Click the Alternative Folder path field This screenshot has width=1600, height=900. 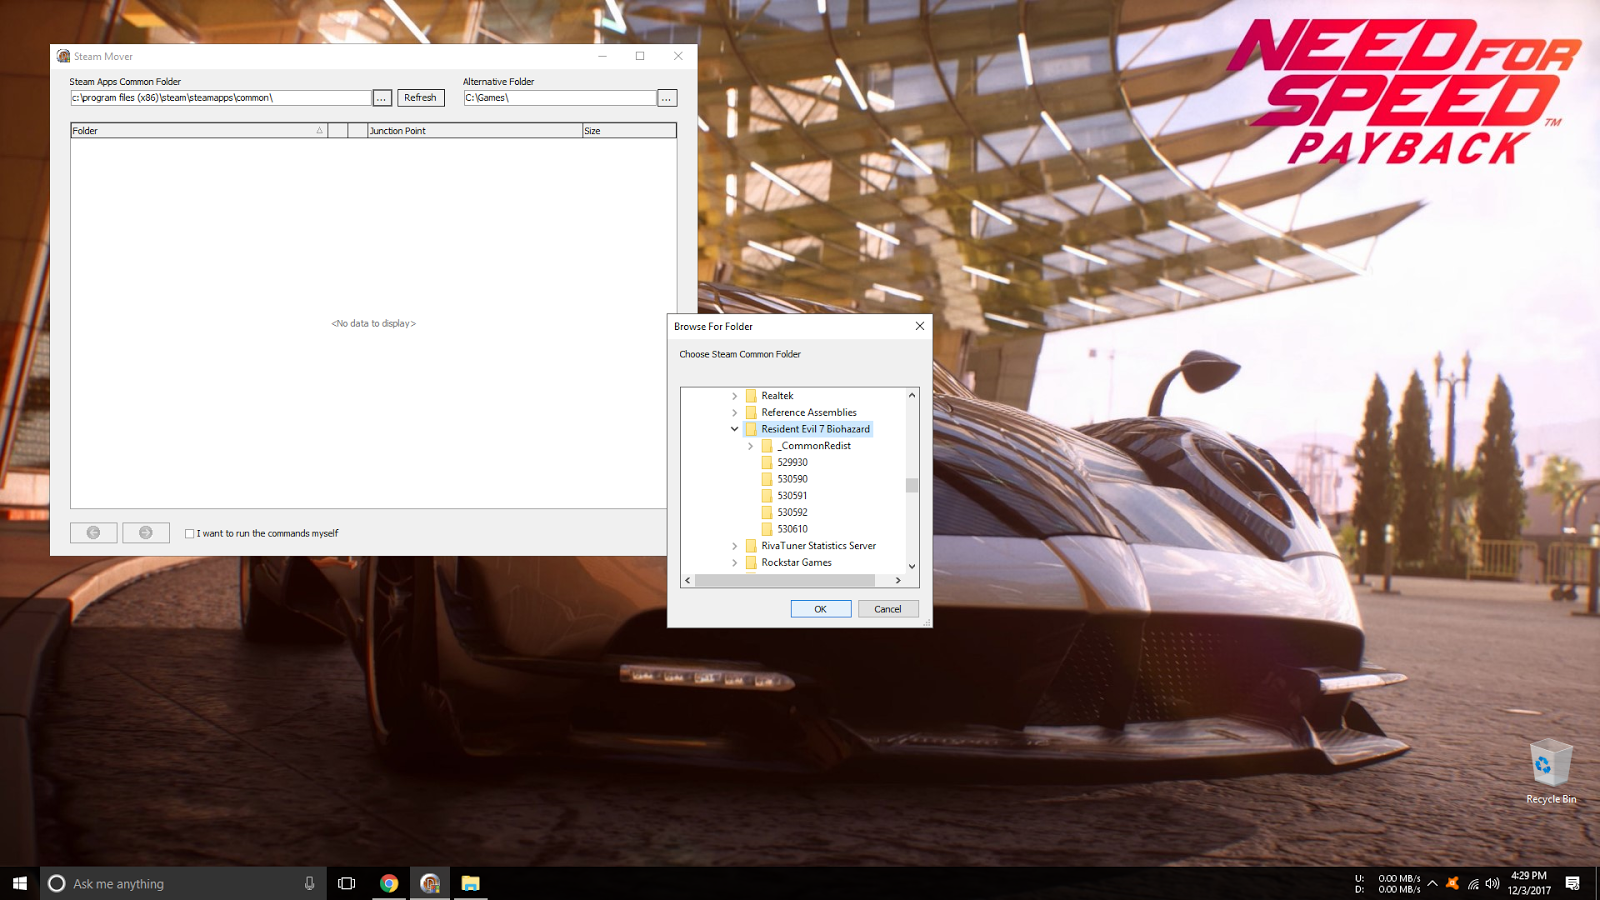[x=560, y=98]
